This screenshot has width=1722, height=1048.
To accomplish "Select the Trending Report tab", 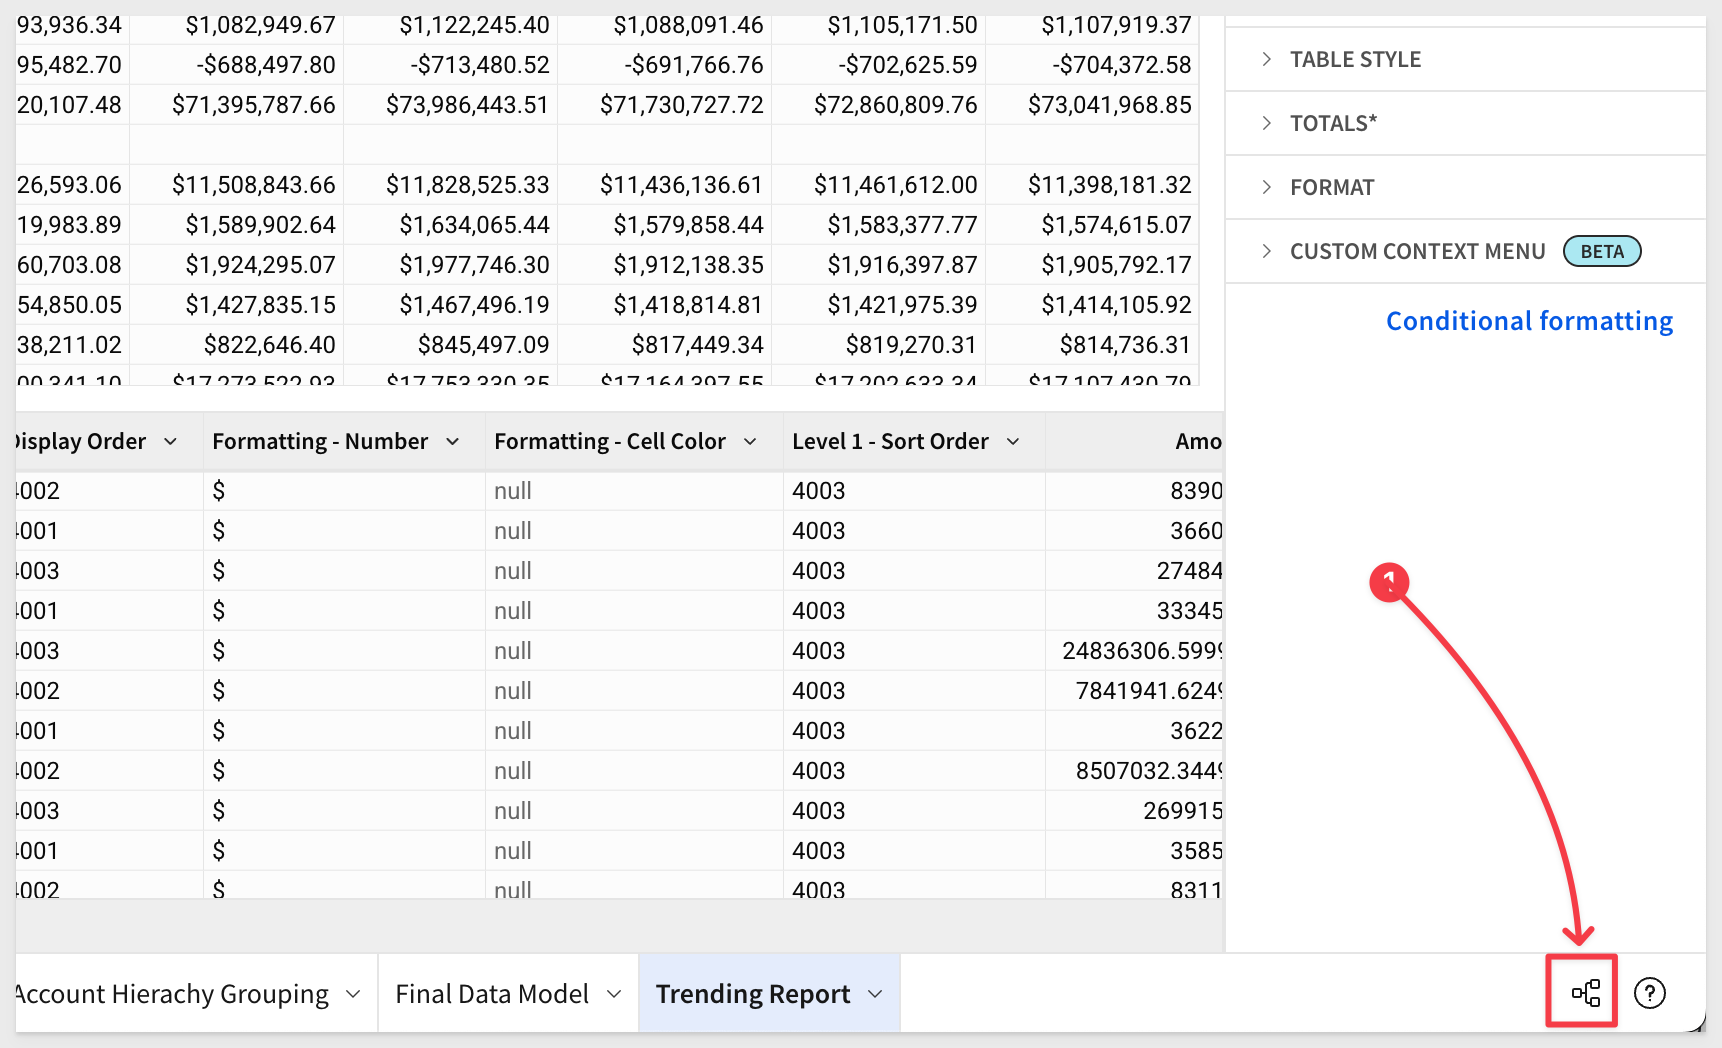I will coord(753,994).
